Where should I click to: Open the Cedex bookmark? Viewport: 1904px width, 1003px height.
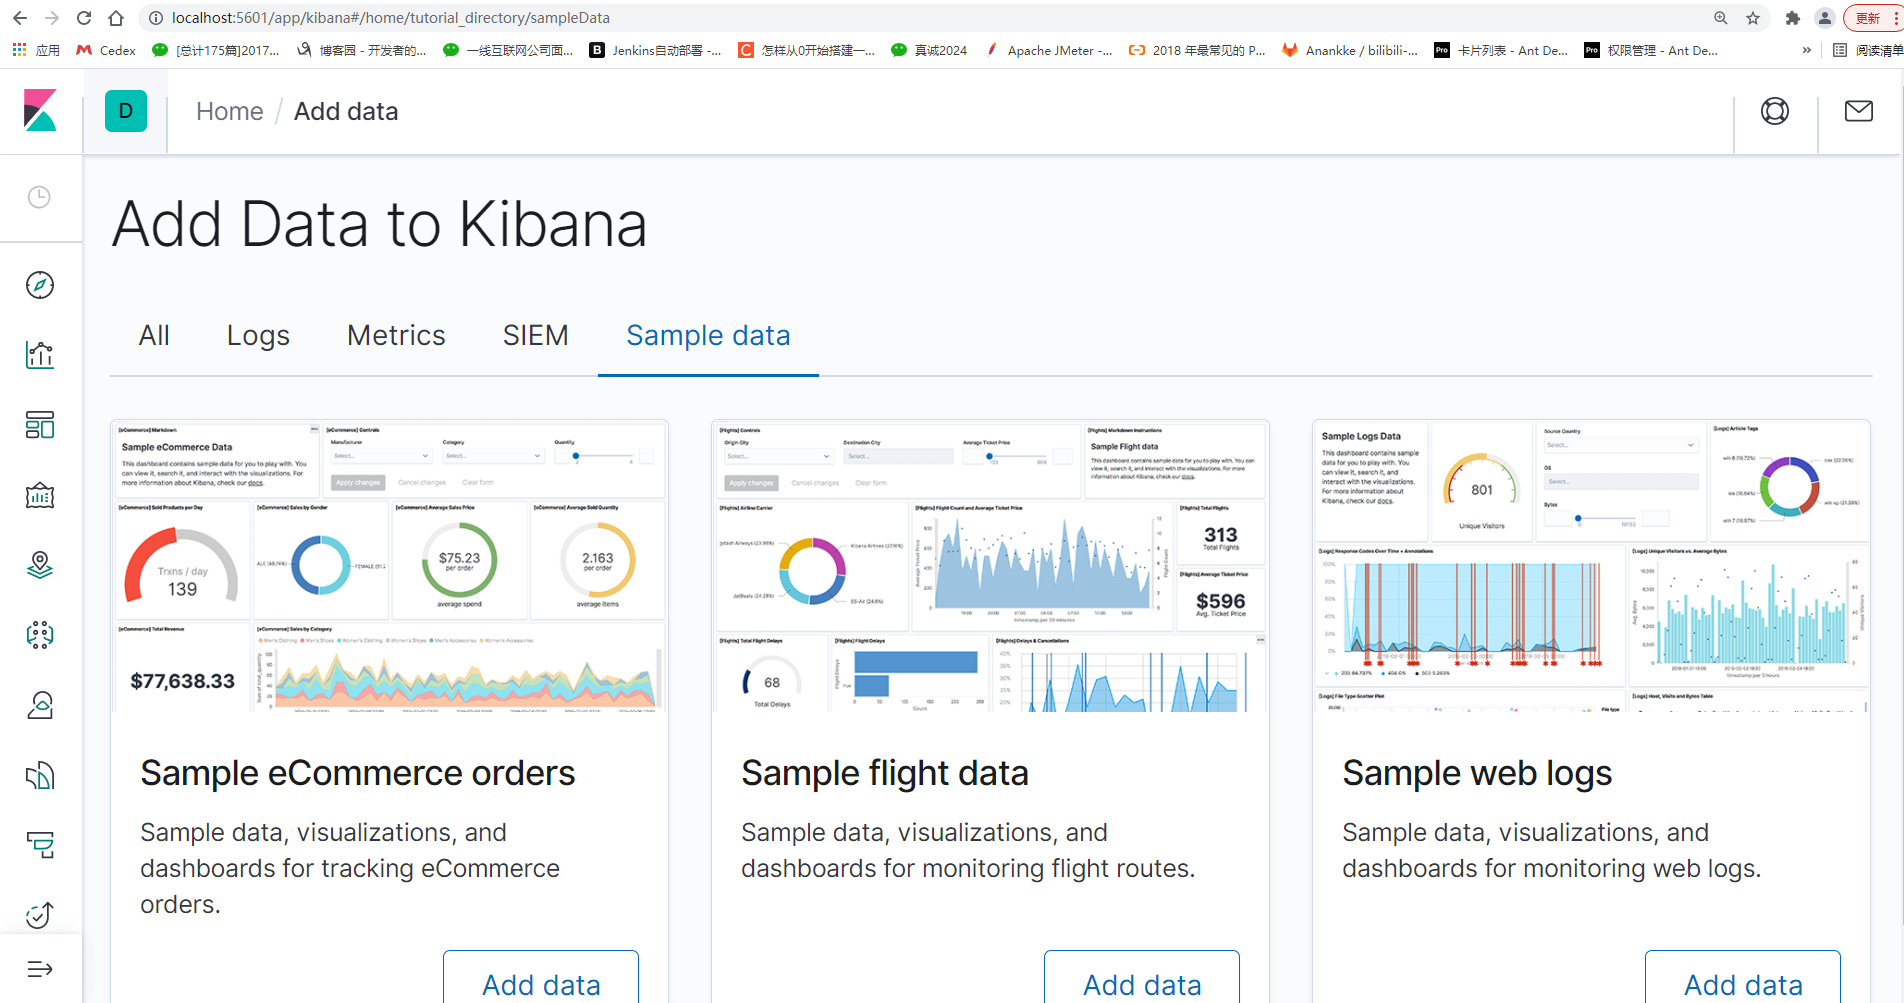tap(106, 50)
